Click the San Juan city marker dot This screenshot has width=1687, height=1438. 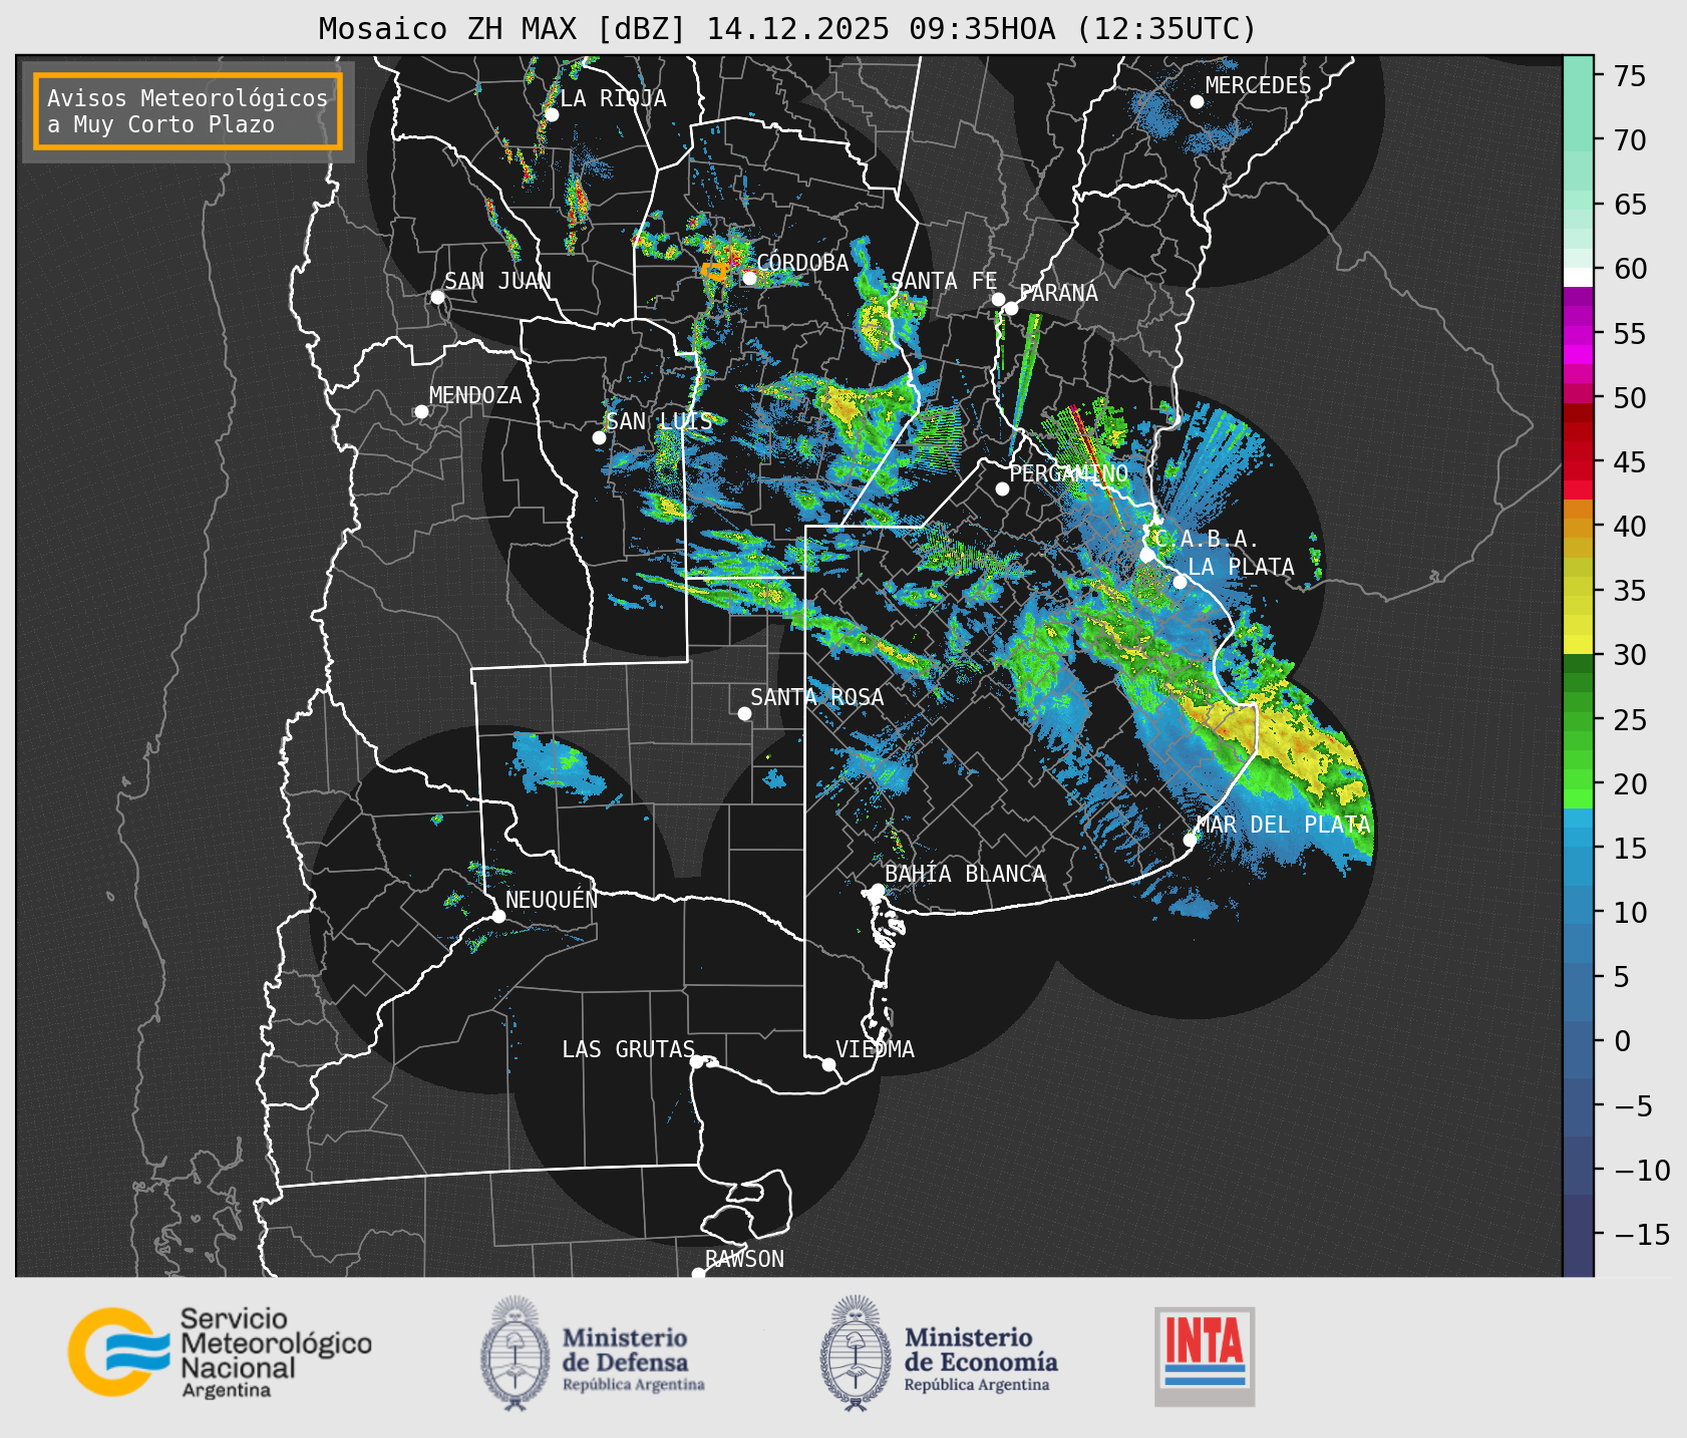click(x=437, y=297)
